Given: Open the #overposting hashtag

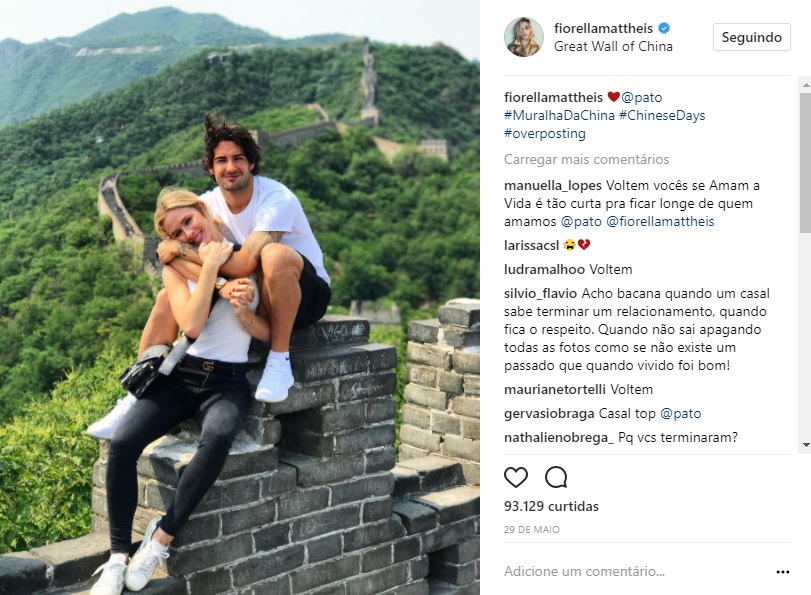Looking at the screenshot, I should pyautogui.click(x=545, y=133).
